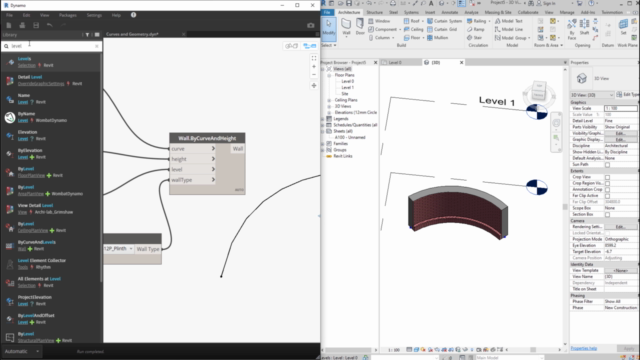Select the Stair tool in Circulation
Image resolution: width=640 pixels, height=360 pixels.
click(474, 38)
